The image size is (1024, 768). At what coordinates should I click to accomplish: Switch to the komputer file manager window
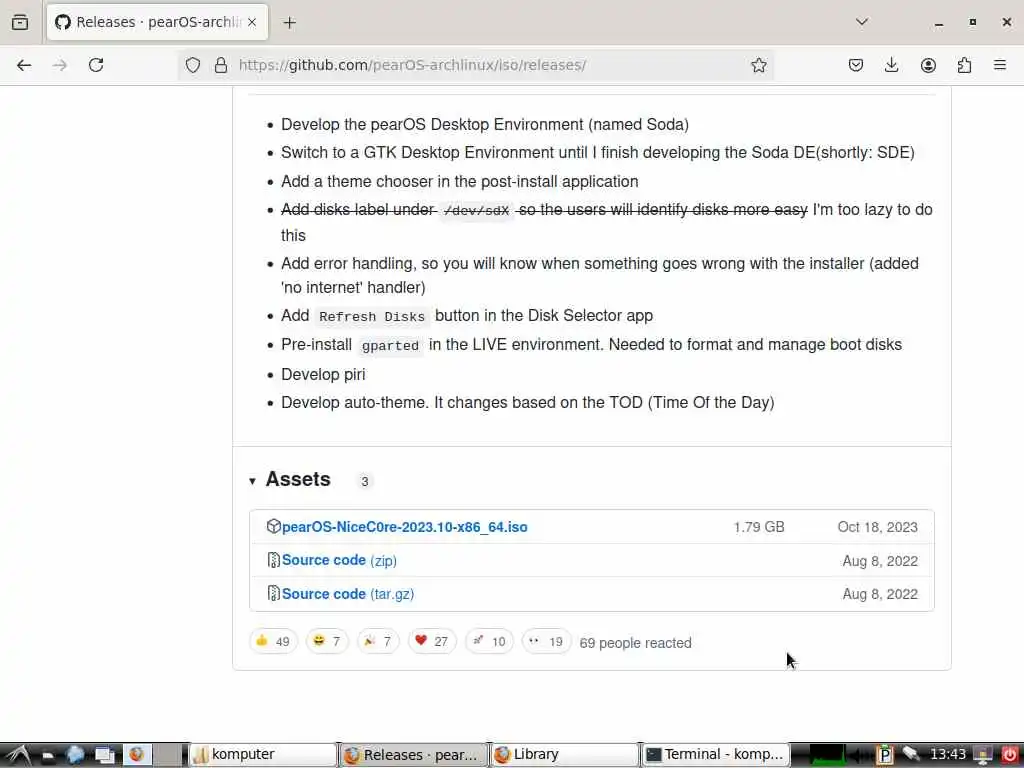point(263,755)
